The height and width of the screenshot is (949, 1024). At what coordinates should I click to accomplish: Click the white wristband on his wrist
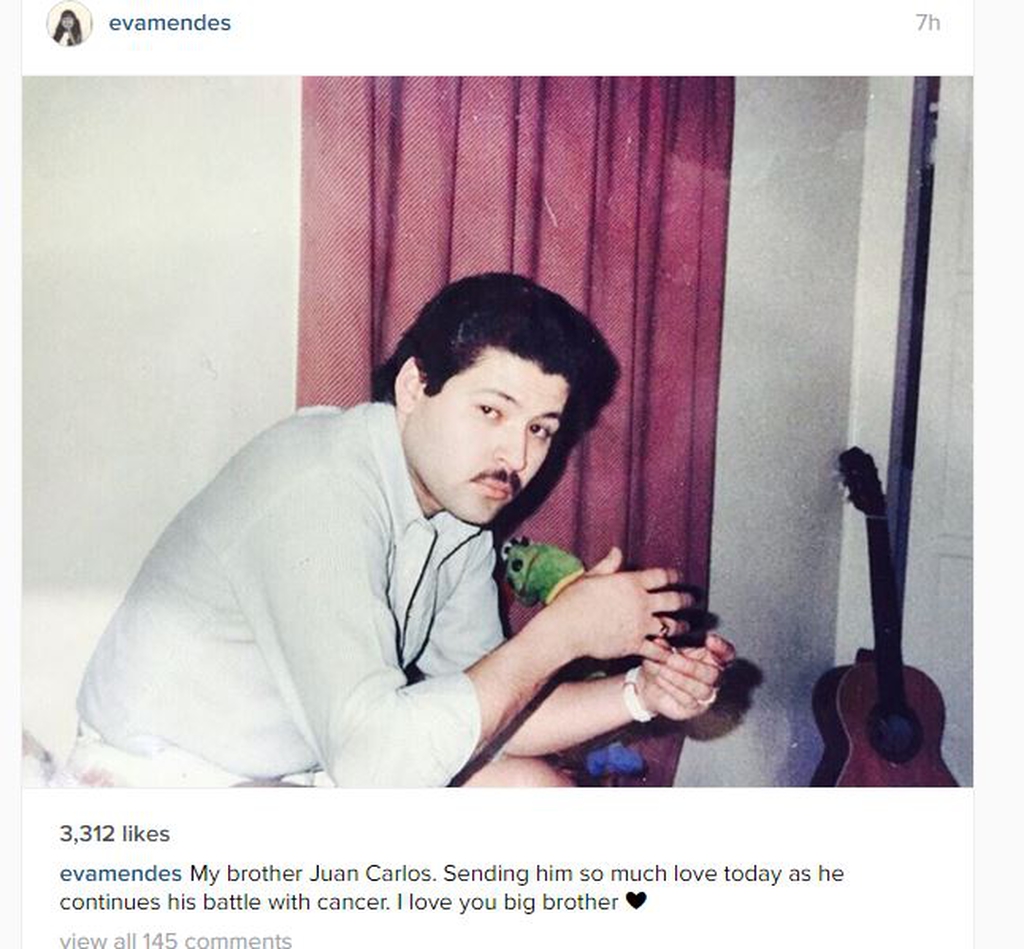click(635, 694)
